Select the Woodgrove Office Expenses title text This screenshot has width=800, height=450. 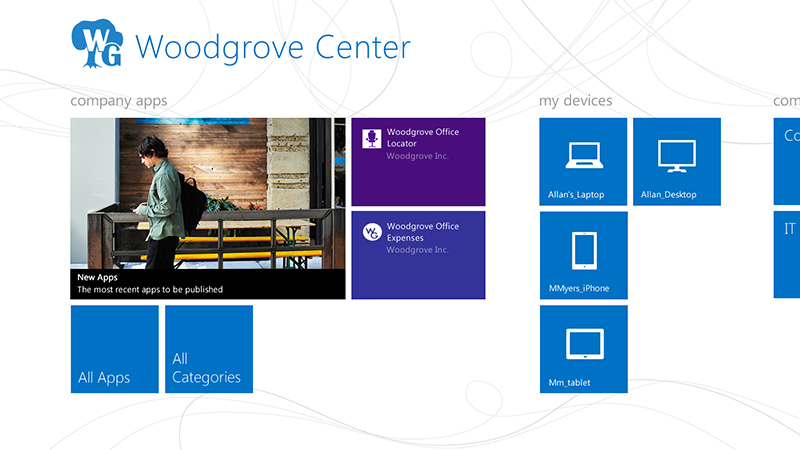pyautogui.click(x=422, y=232)
